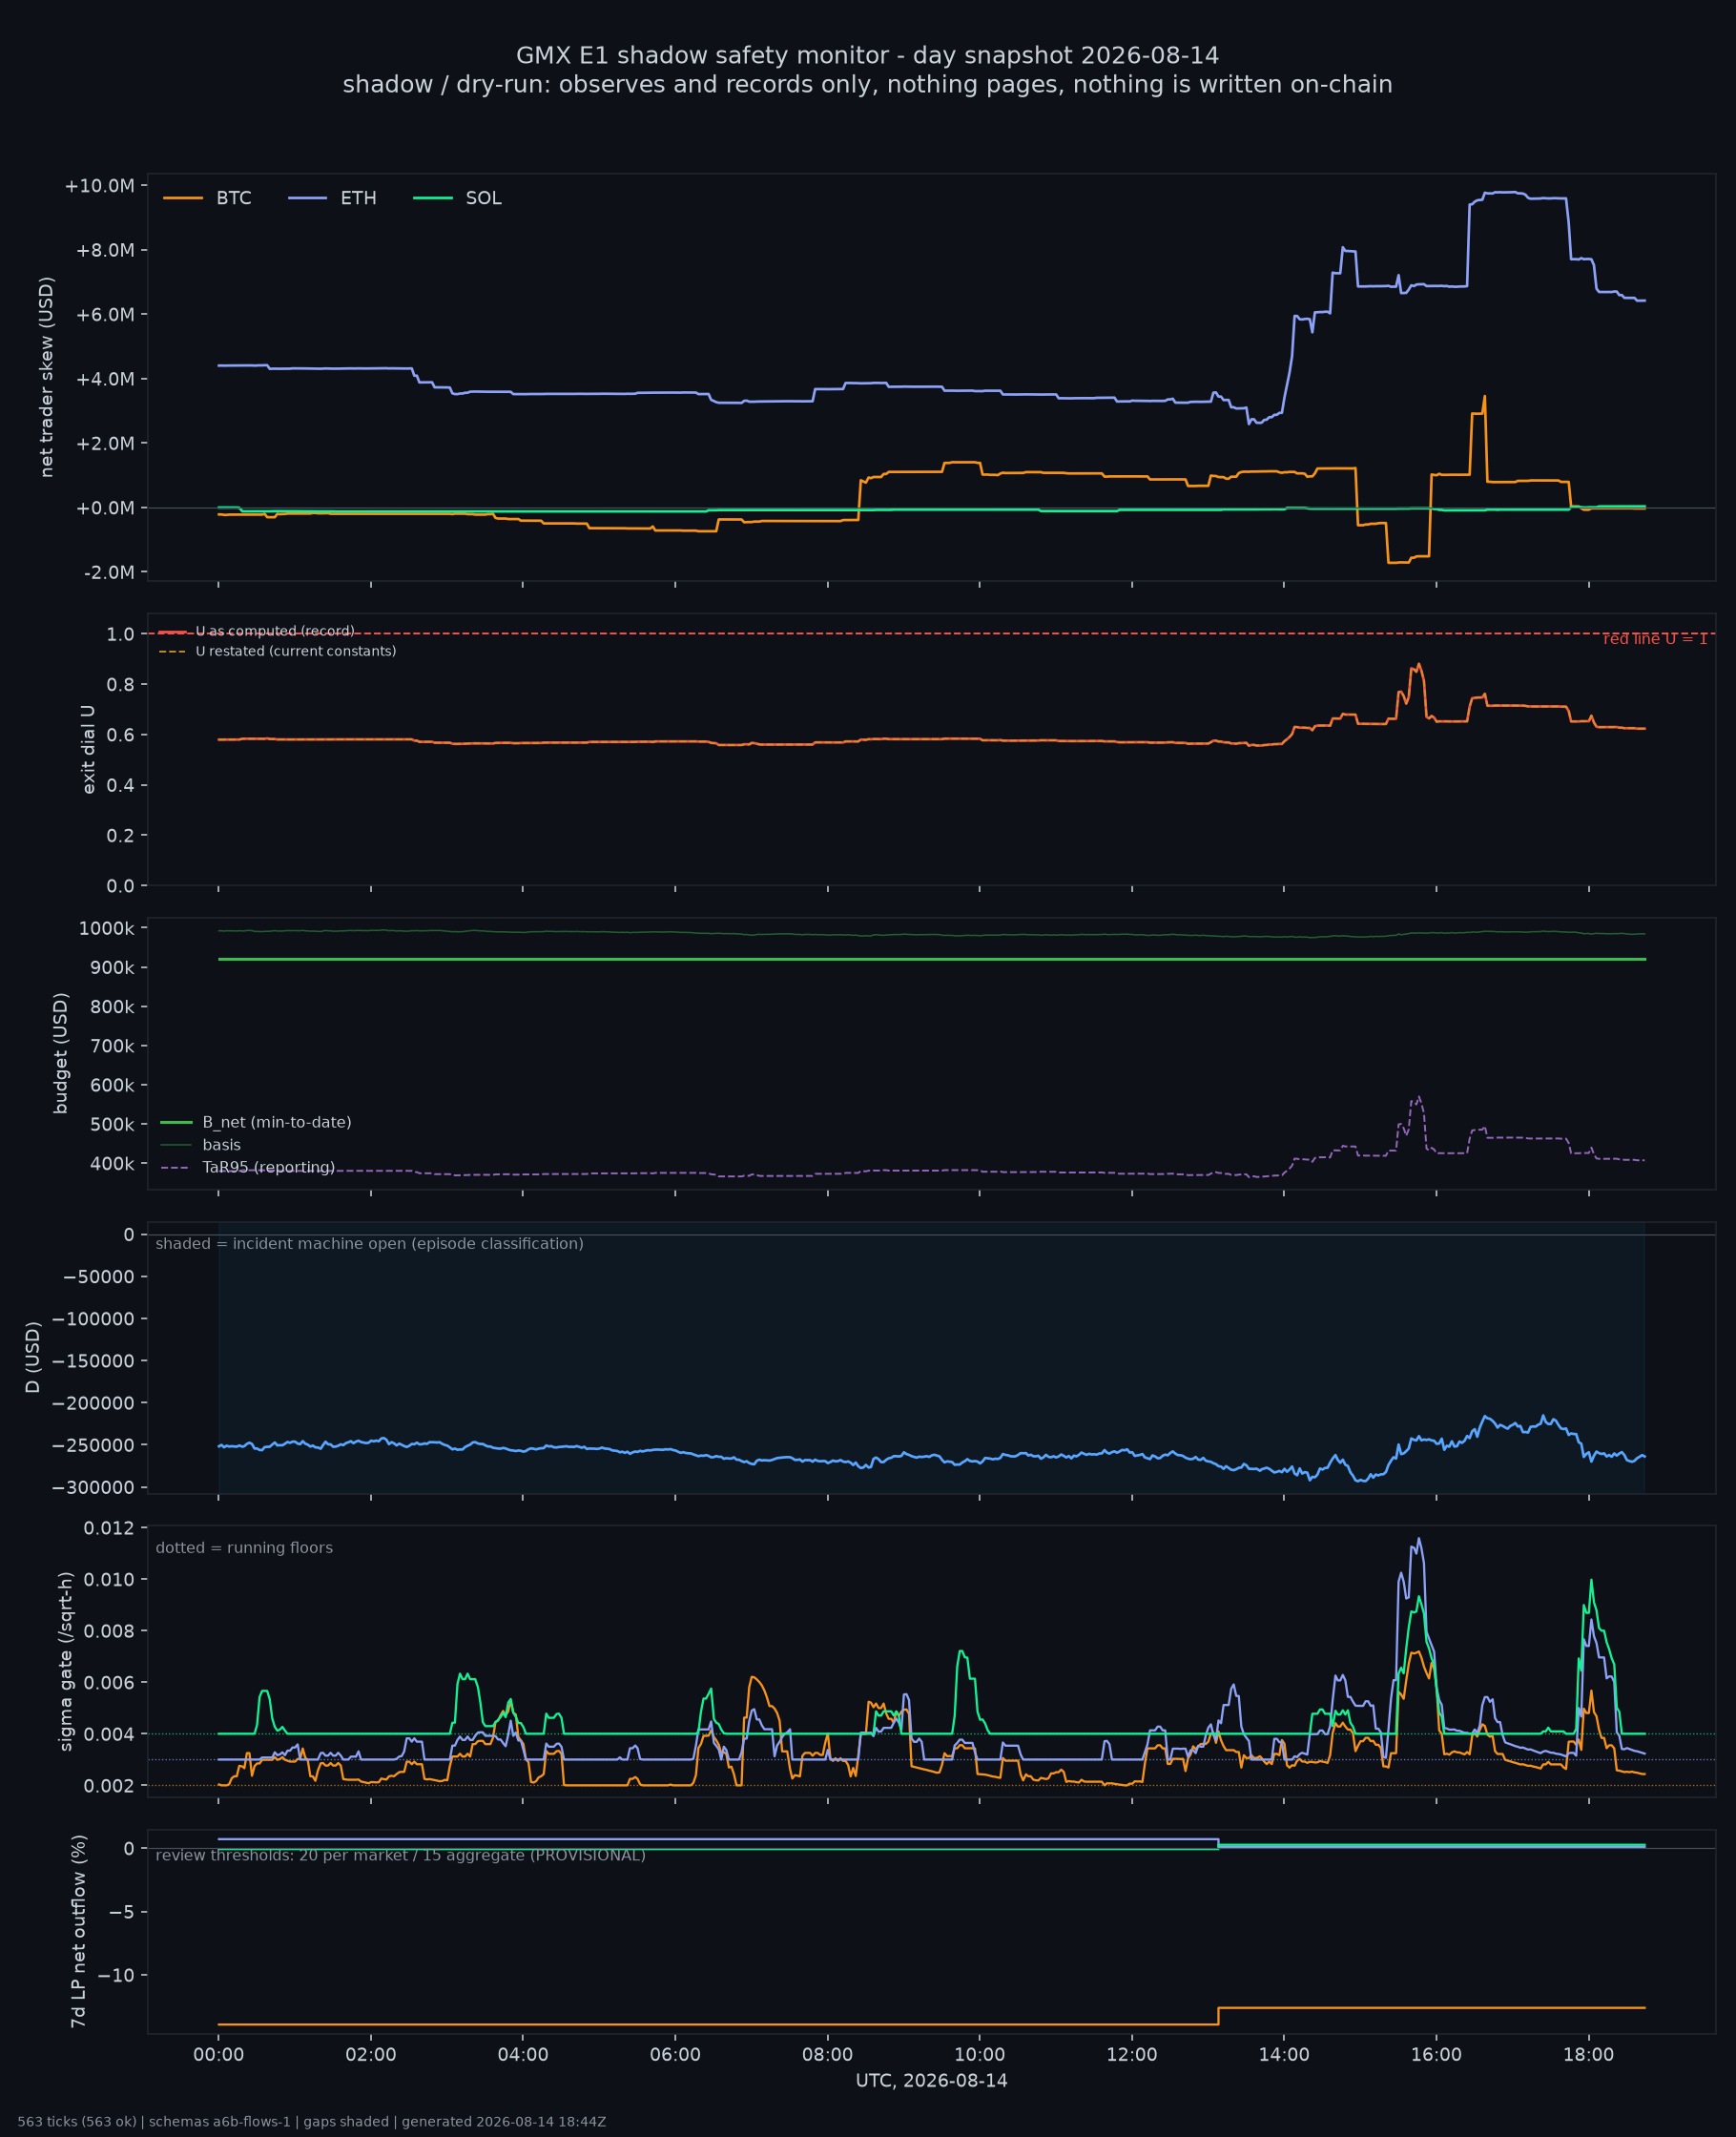Click the '7d LP net outflow (%)' axis label
The width and height of the screenshot is (1736, 2137).
pos(78,1932)
